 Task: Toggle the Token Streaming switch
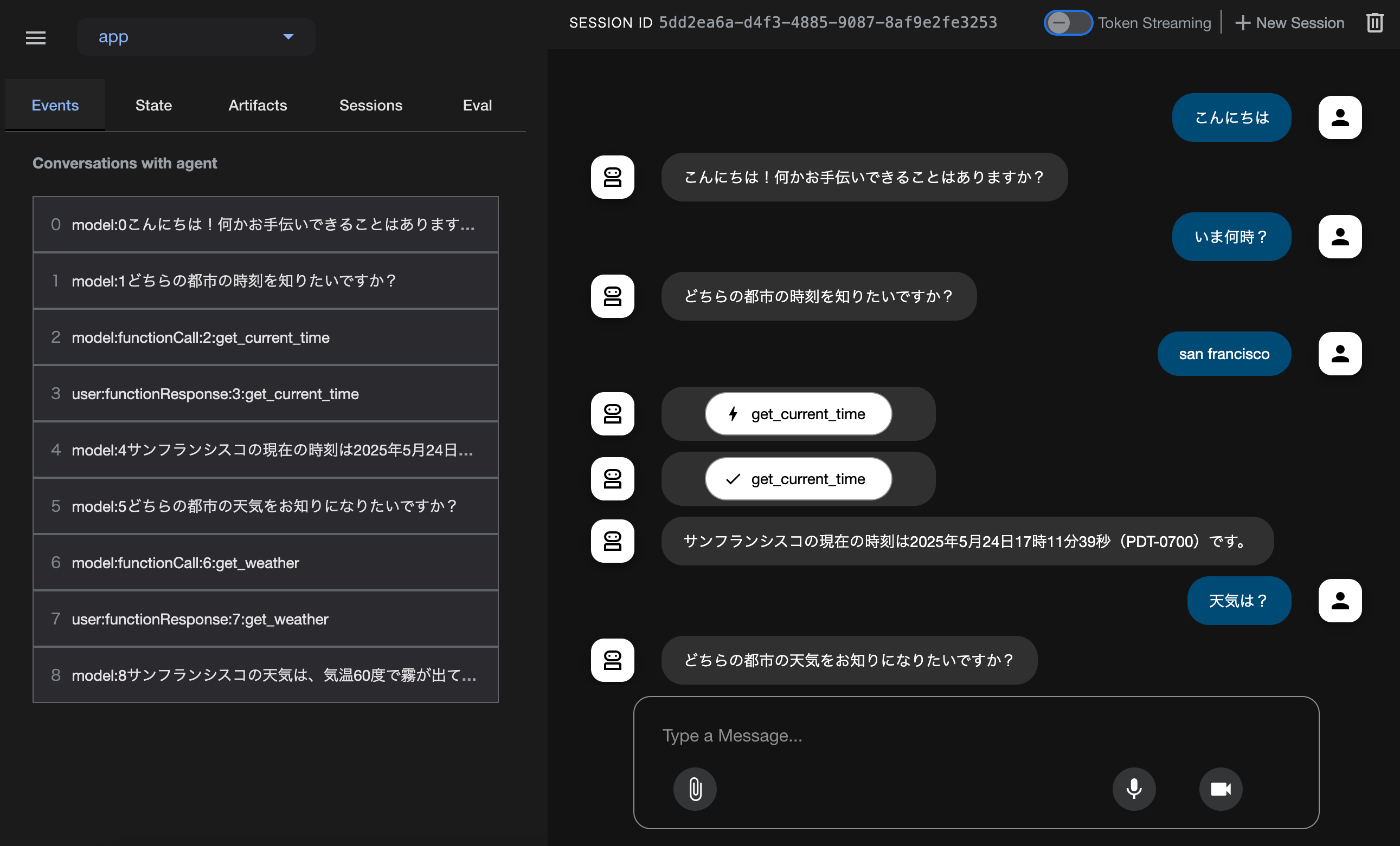(1068, 23)
